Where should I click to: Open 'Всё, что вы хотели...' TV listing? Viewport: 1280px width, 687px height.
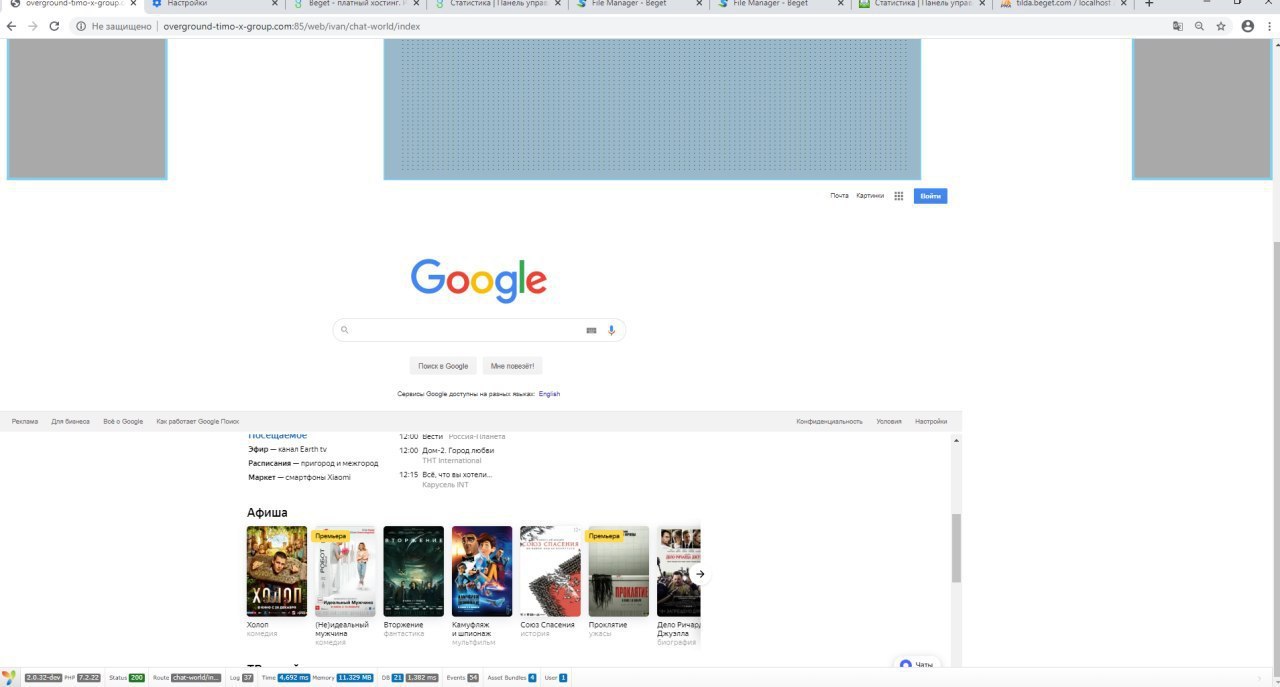tap(457, 474)
